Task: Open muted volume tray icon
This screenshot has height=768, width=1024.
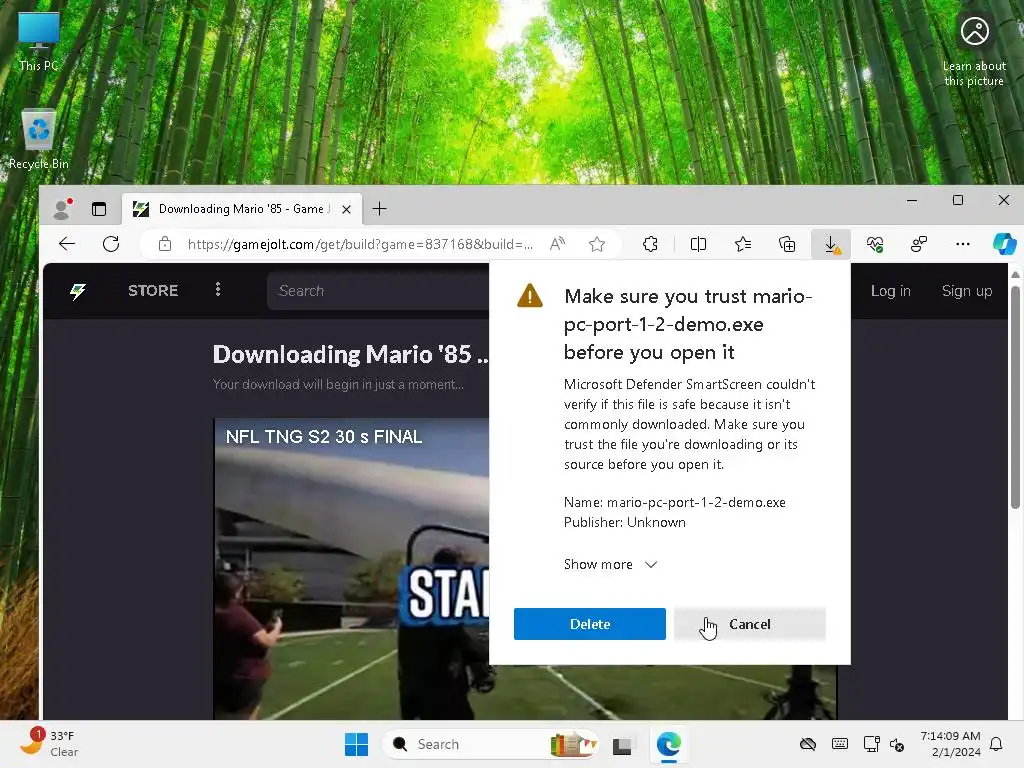Action: point(897,744)
